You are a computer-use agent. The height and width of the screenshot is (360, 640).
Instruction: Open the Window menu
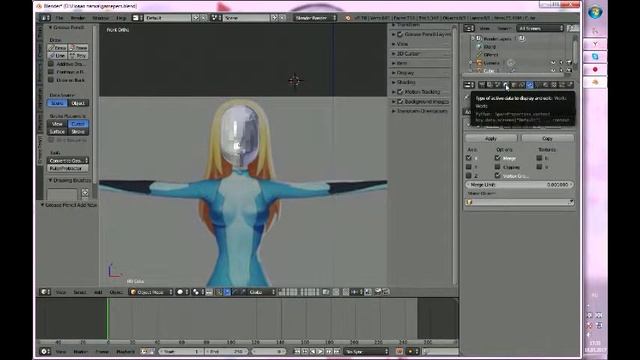100,18
